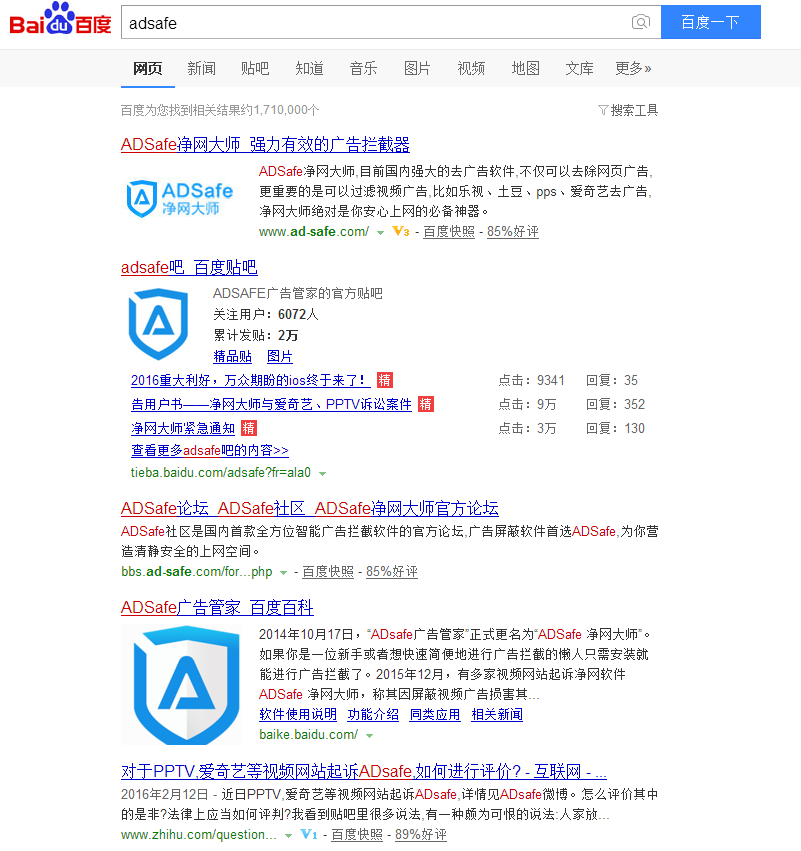Click 85%好评 on www.ad-safe.com result
The width and height of the screenshot is (801, 851).
click(x=512, y=232)
